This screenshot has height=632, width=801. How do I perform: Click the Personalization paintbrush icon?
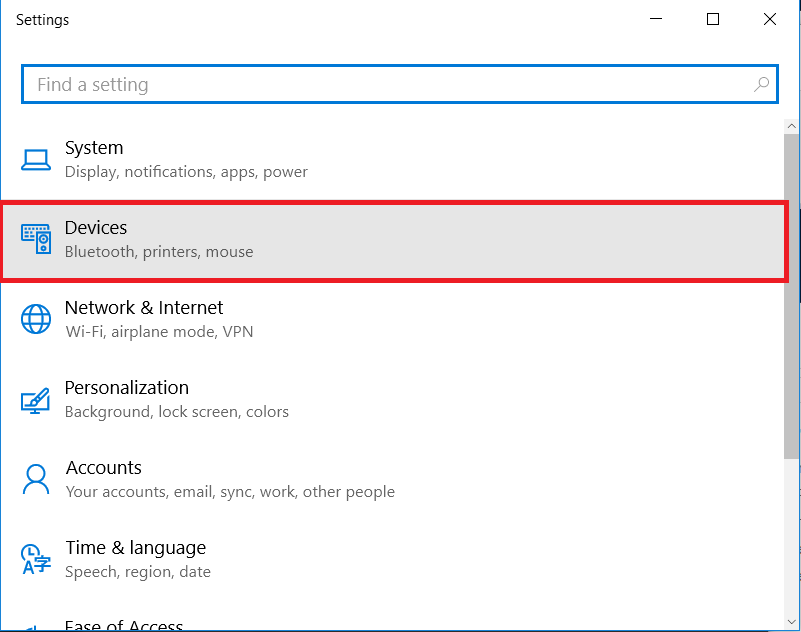click(x=36, y=399)
